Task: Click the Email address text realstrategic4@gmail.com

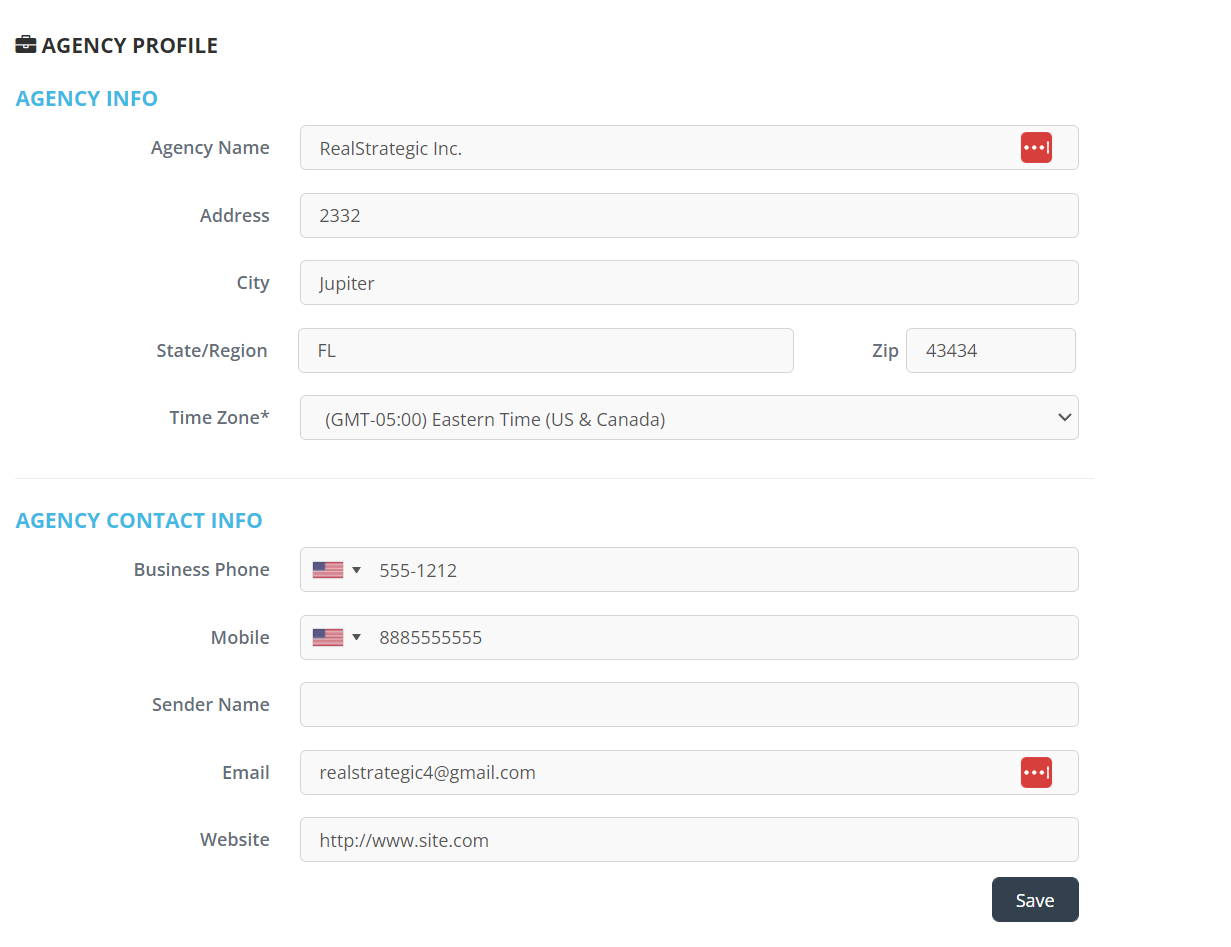Action: [x=427, y=773]
